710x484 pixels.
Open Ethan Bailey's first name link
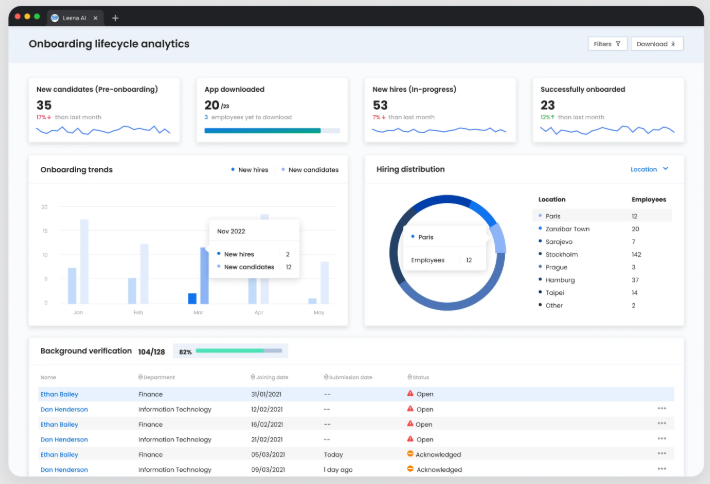click(59, 394)
